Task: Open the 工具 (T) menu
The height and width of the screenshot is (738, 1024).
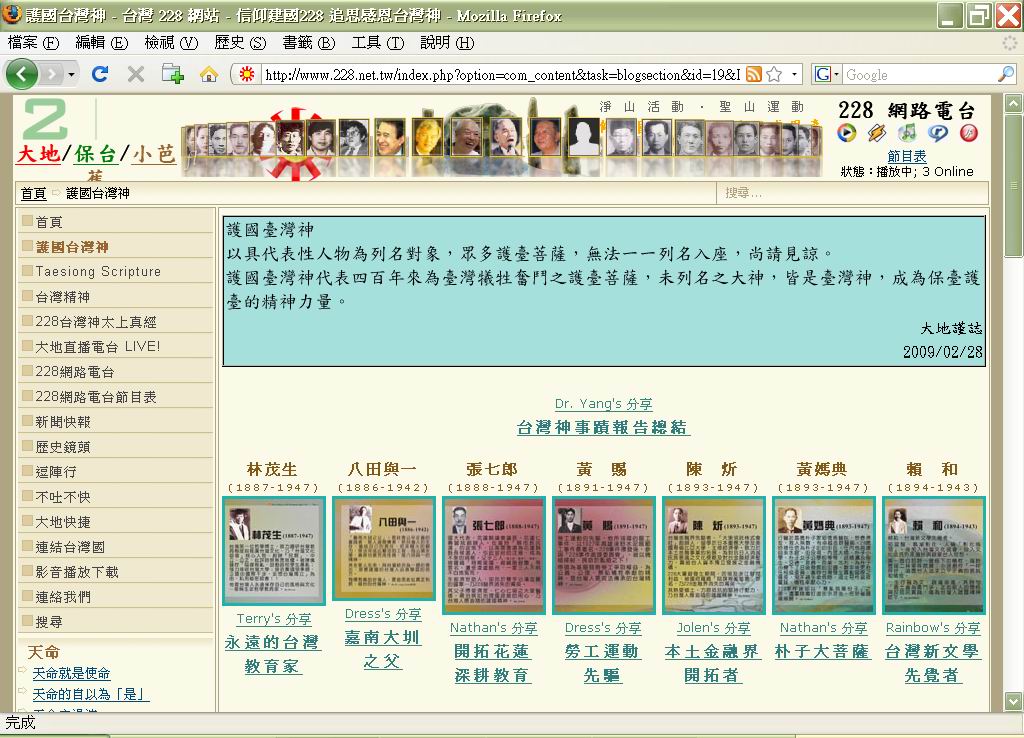Action: tap(377, 43)
